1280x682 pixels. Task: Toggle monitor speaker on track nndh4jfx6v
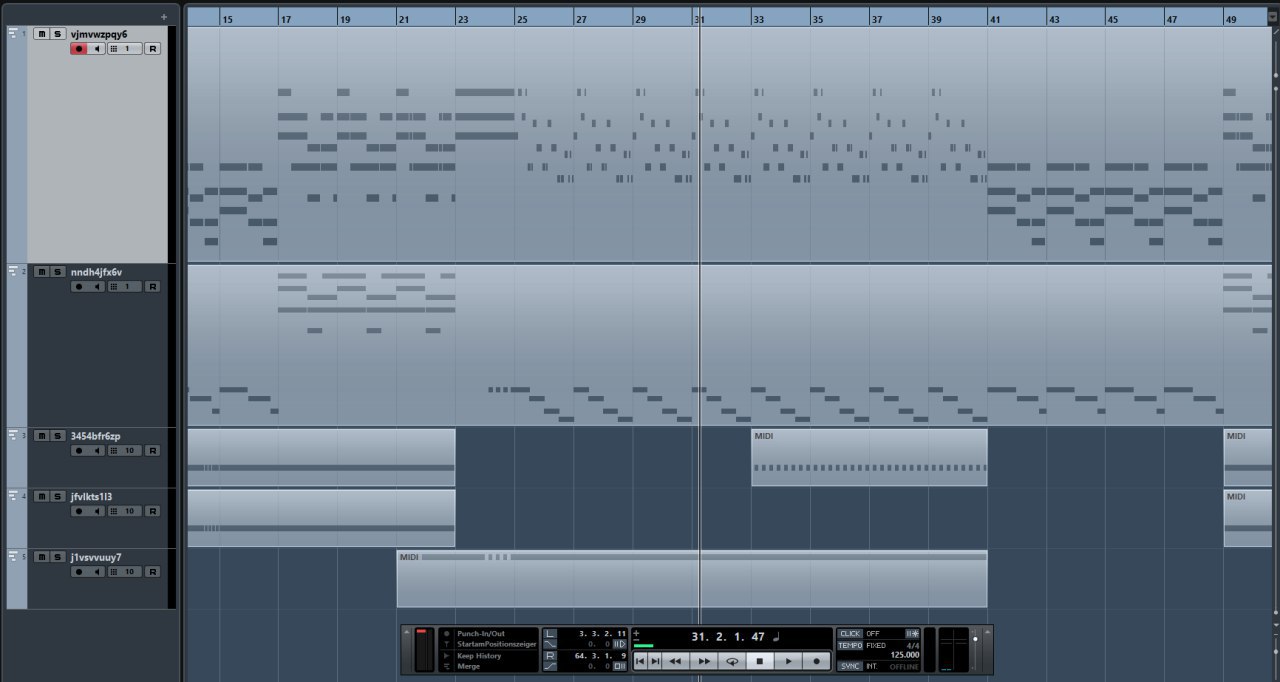97,287
